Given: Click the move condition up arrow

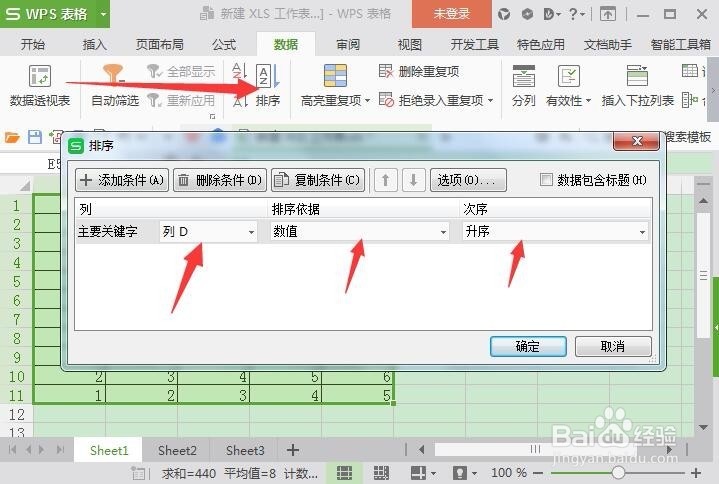Looking at the screenshot, I should [x=386, y=180].
